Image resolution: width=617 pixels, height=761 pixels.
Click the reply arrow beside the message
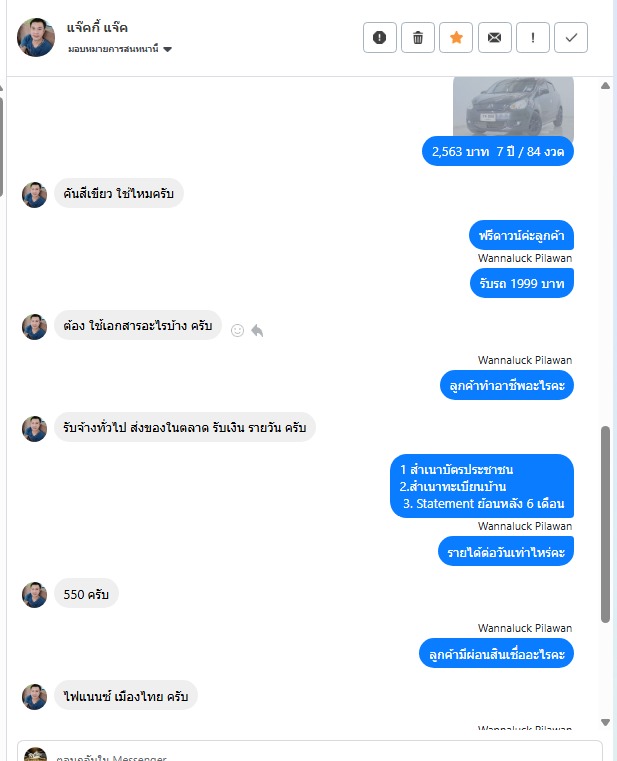tap(257, 331)
